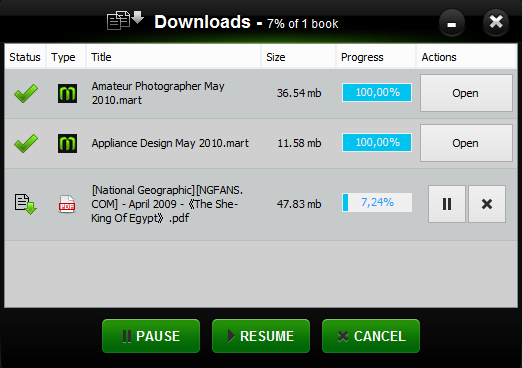Cancel the National Geographic download with X
The height and width of the screenshot is (368, 522).
coord(487,204)
